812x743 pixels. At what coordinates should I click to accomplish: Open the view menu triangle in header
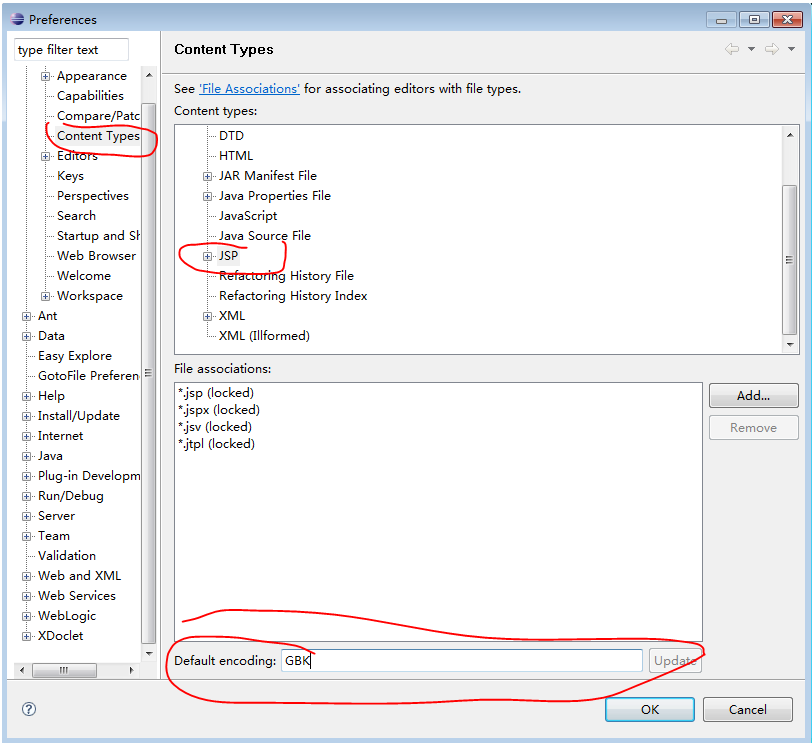[x=791, y=50]
